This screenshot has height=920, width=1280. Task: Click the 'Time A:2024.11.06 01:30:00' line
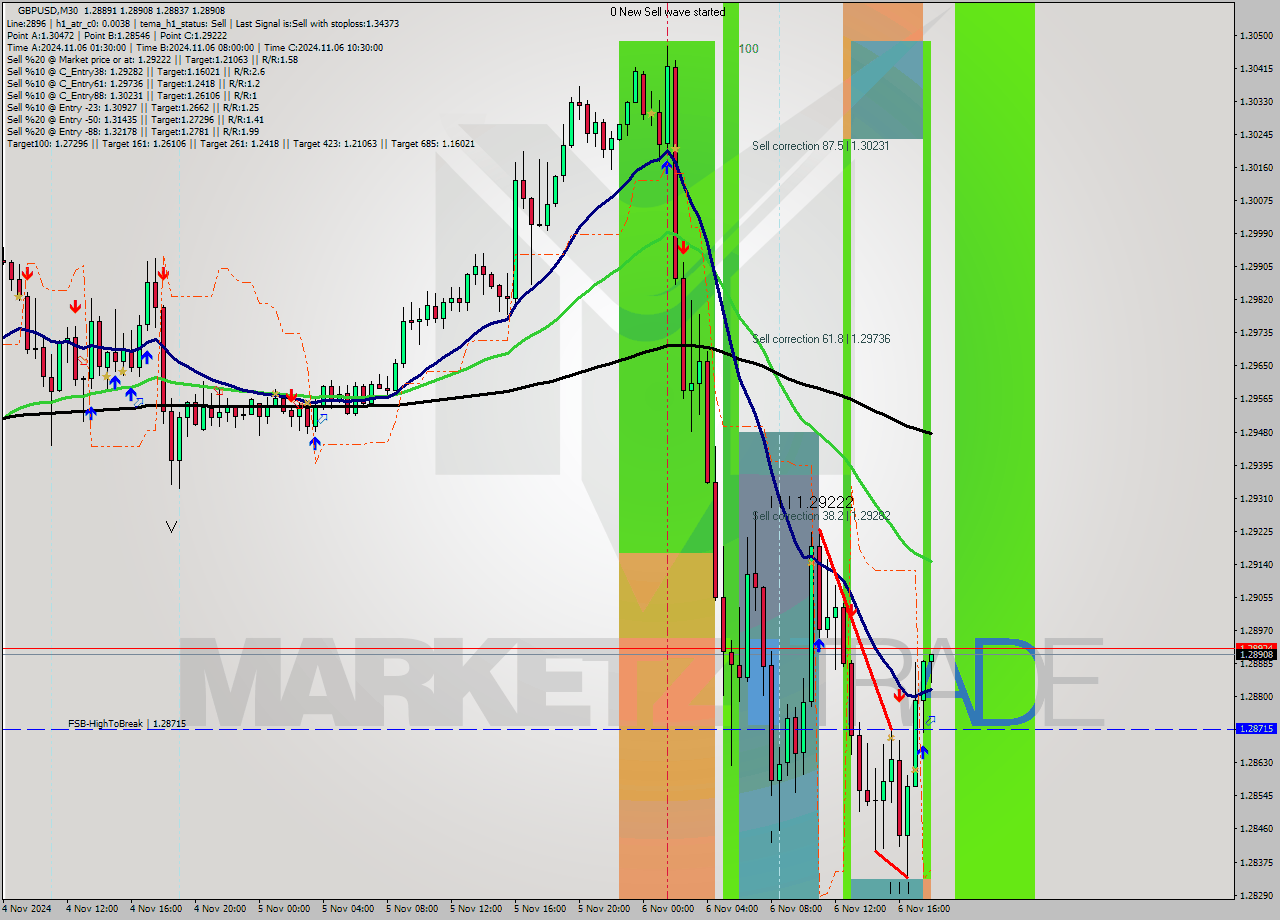click(194, 47)
